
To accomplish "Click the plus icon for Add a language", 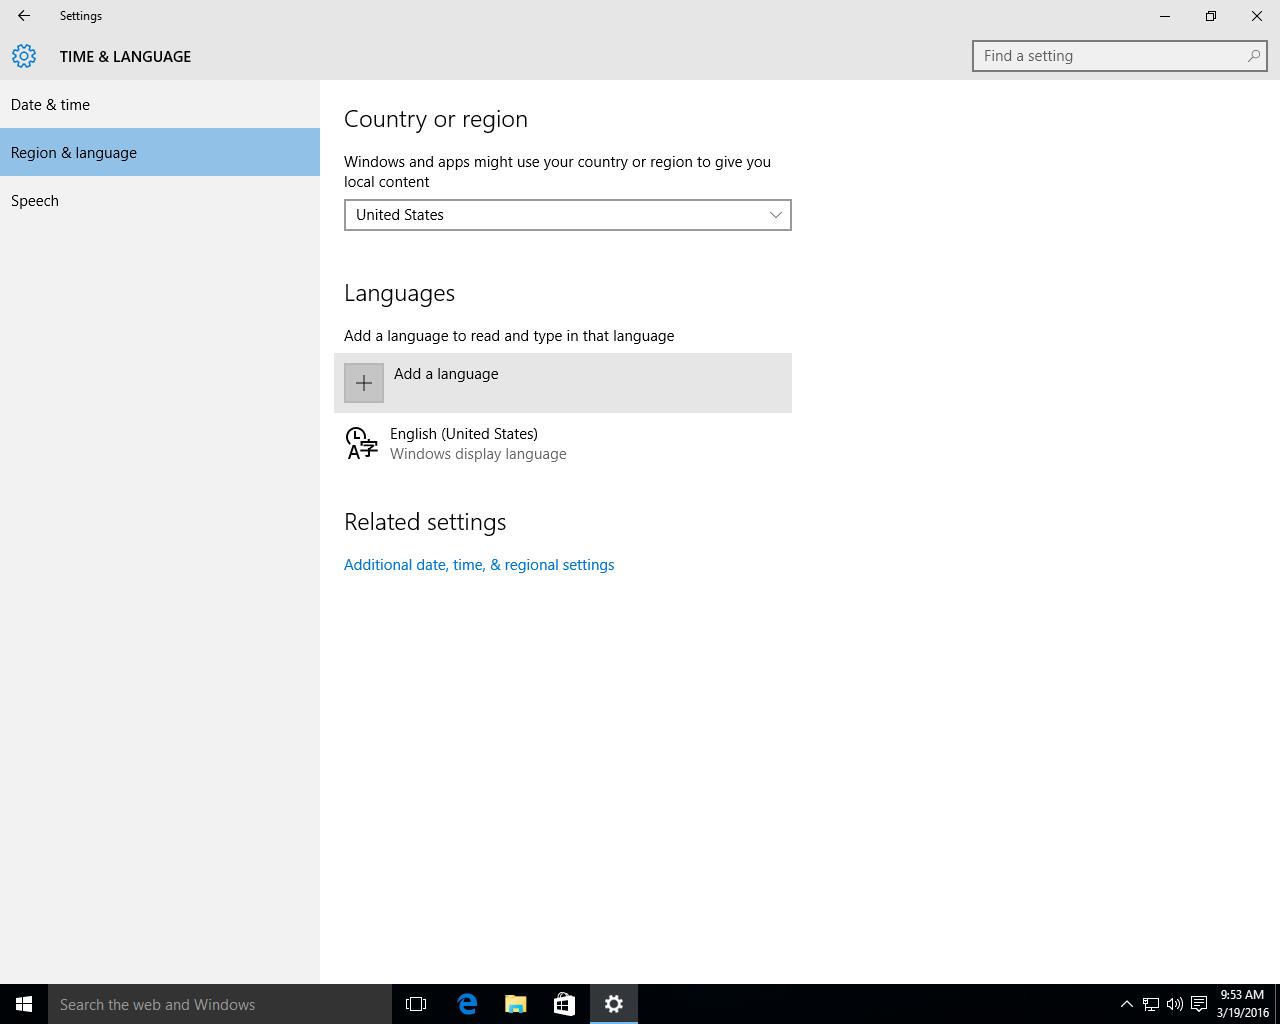I will coord(364,383).
